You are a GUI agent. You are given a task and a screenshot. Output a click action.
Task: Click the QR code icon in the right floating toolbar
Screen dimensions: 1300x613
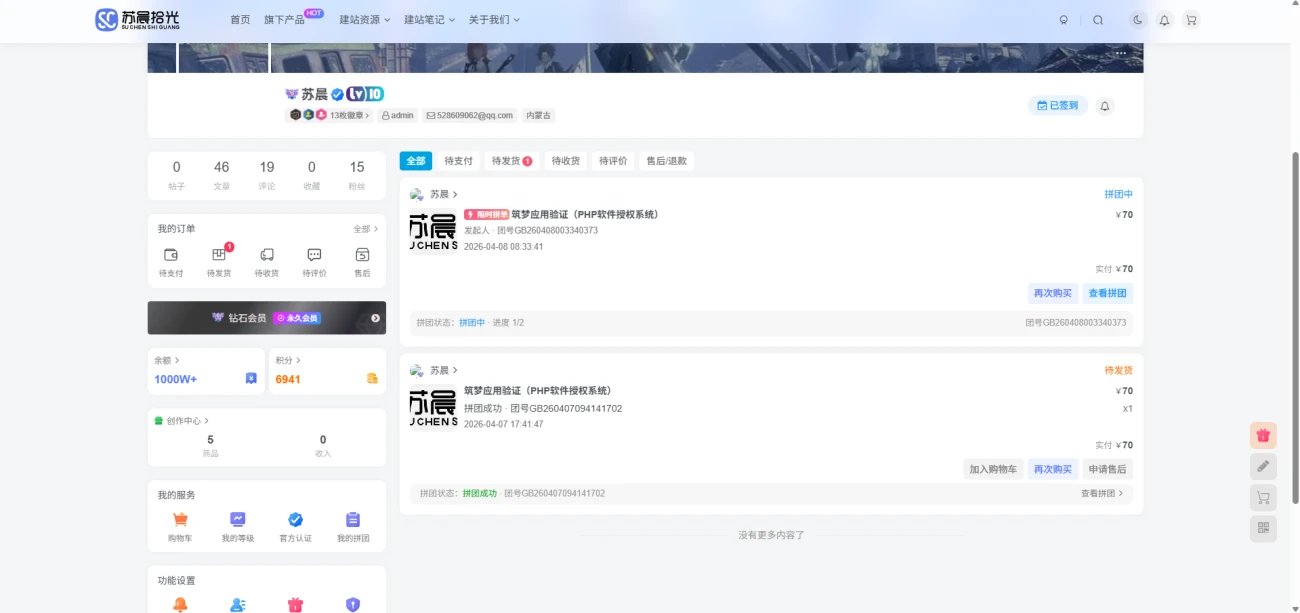1263,528
